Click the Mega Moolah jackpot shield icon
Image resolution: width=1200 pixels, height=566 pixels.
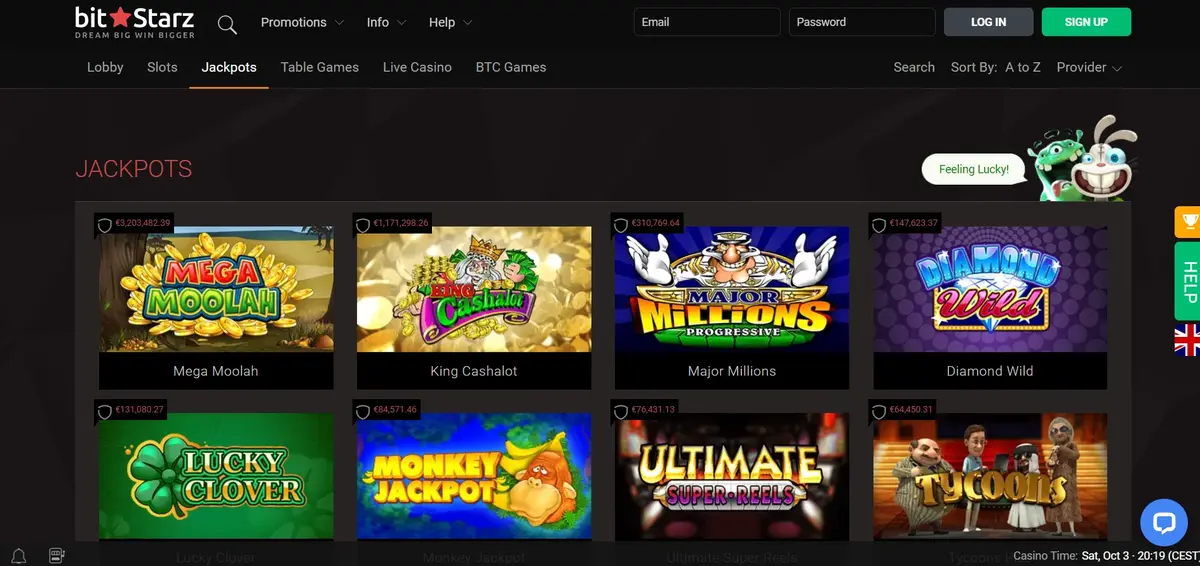coord(105,224)
